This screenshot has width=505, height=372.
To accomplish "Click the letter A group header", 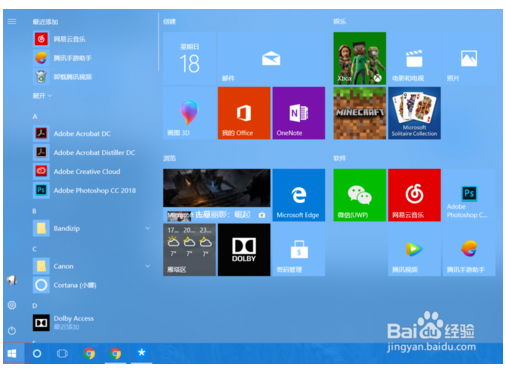I will tap(35, 117).
